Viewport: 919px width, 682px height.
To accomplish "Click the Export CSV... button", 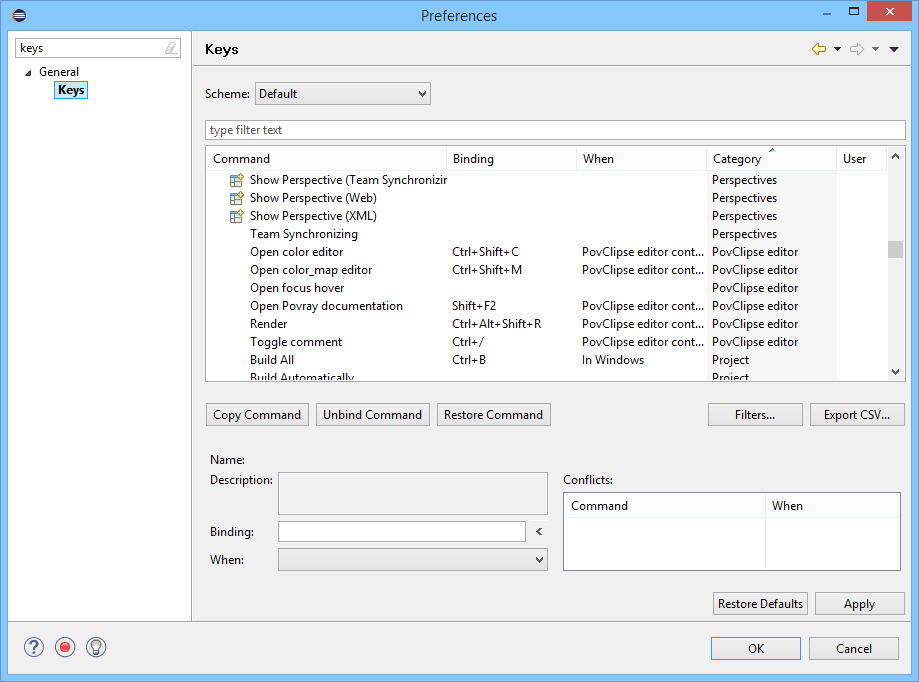I will pos(857,415).
